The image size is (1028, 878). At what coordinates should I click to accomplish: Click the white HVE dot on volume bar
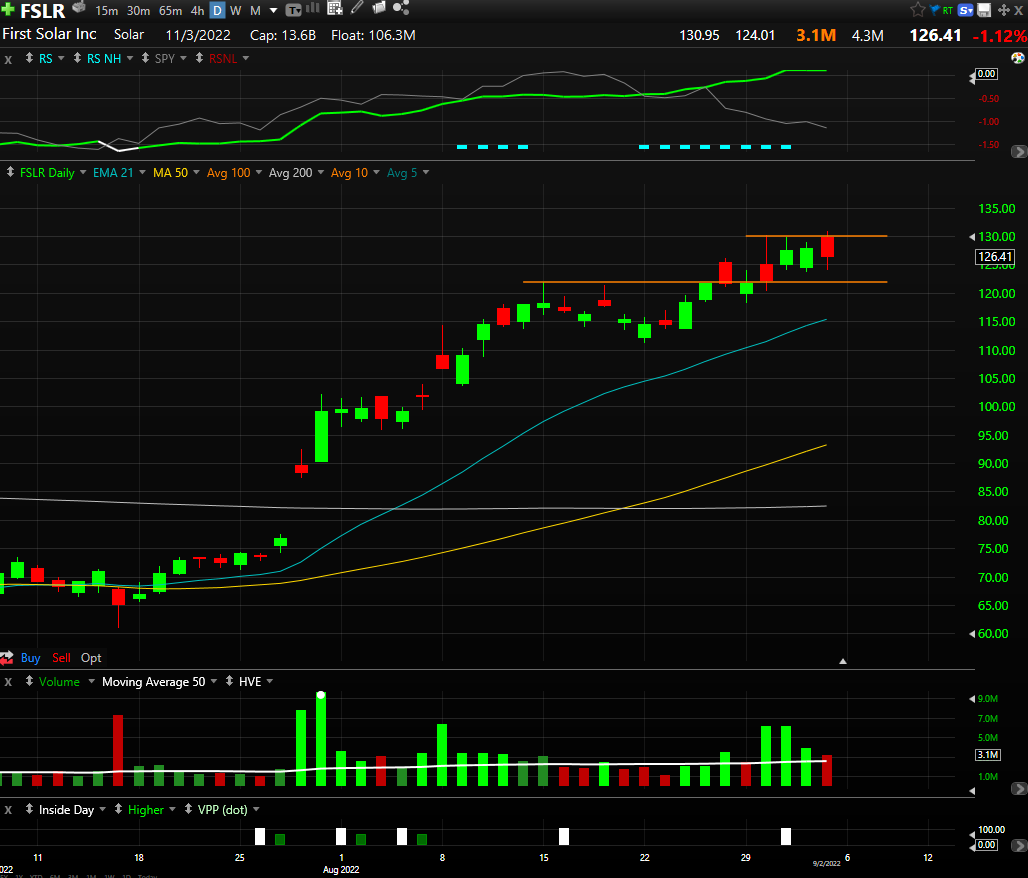click(x=321, y=695)
